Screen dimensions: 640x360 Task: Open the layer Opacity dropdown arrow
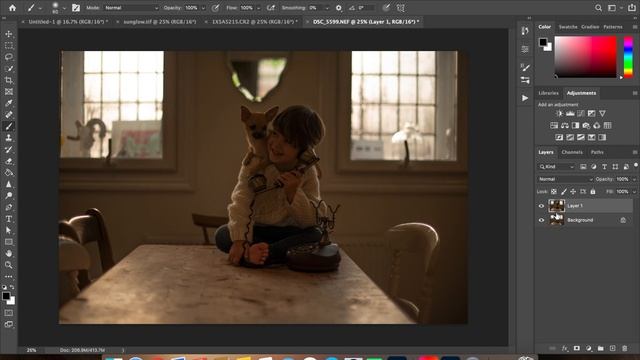point(634,179)
